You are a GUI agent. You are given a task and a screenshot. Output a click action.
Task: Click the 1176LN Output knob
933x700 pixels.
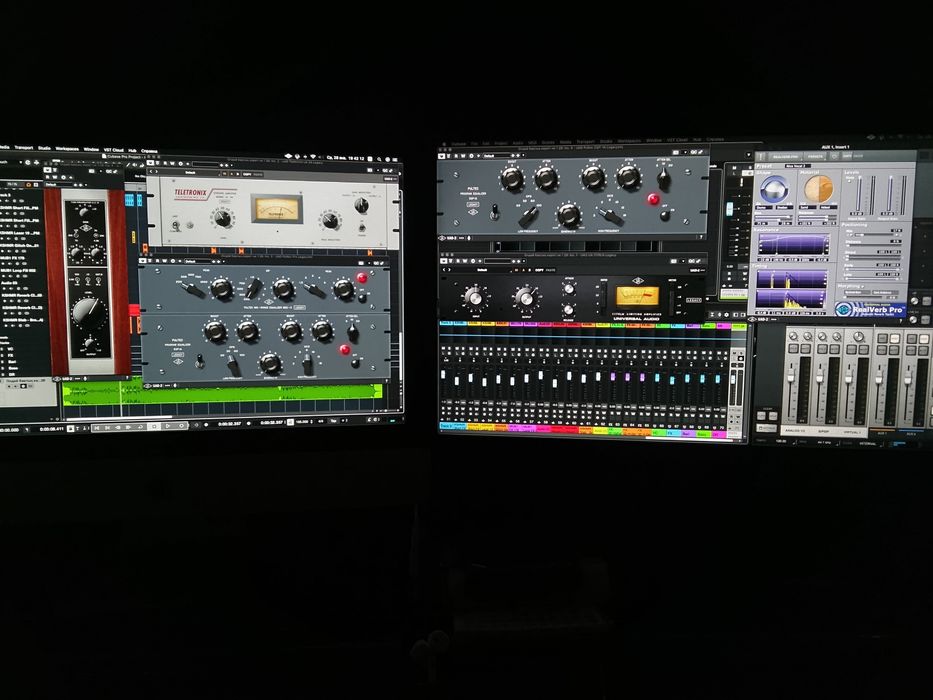tap(526, 296)
